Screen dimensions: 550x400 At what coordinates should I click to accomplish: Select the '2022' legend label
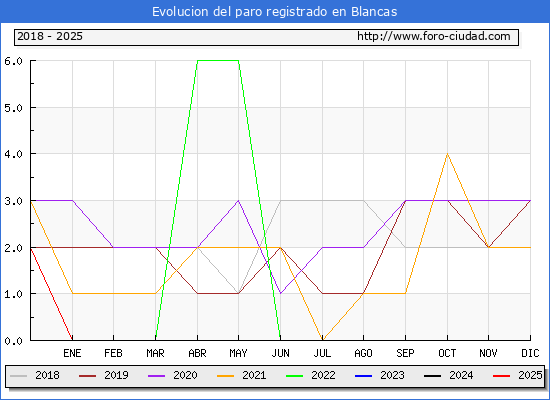tap(323, 375)
